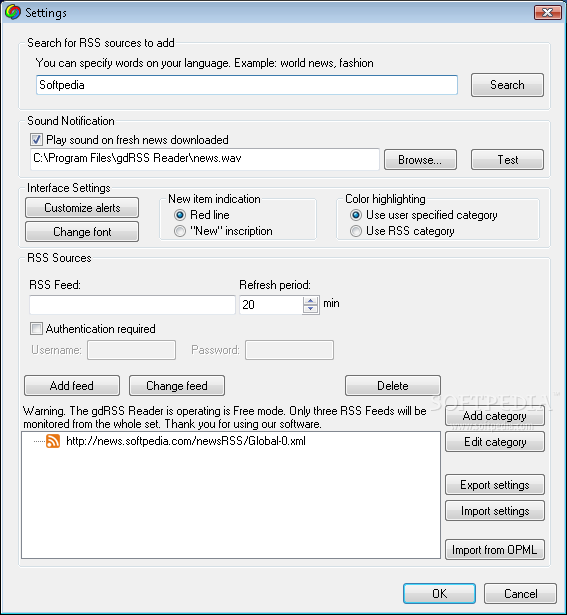Image resolution: width=567 pixels, height=615 pixels.
Task: Click the Add feed button
Action: tap(72, 386)
